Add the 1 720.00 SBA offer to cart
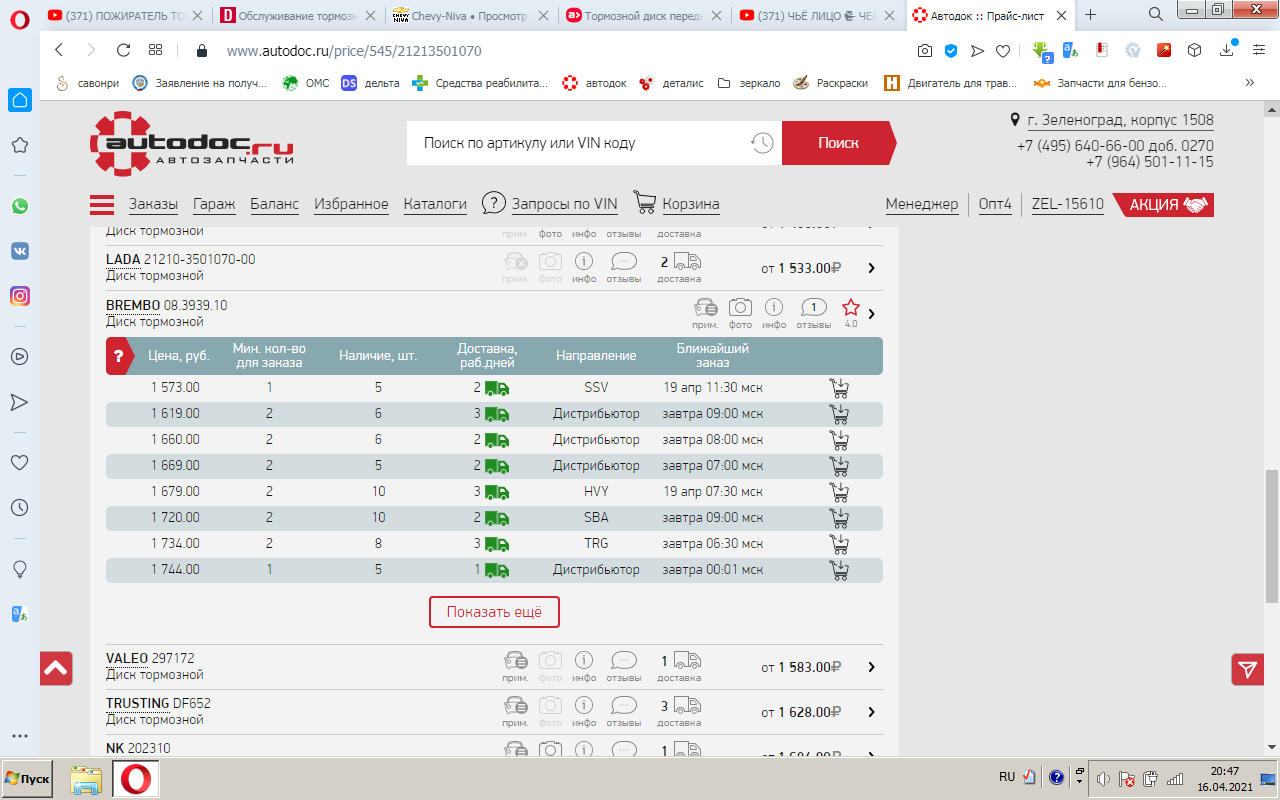1280x800 pixels. point(839,518)
